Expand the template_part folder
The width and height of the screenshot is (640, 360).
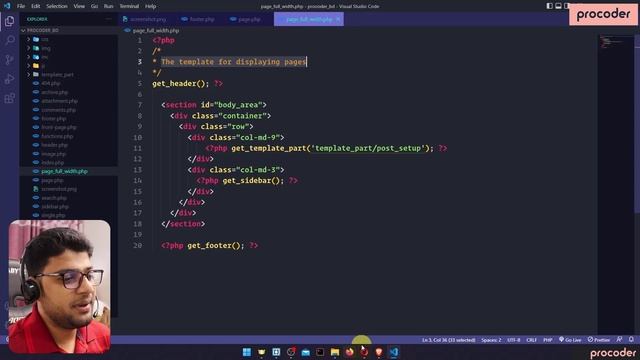pyautogui.click(x=68, y=75)
